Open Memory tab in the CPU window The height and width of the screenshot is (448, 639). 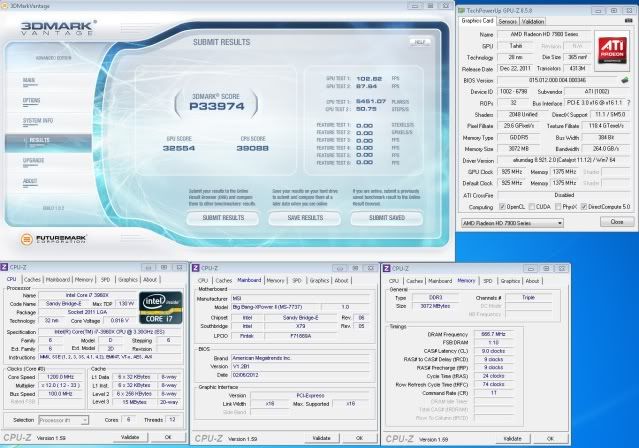coord(84,279)
